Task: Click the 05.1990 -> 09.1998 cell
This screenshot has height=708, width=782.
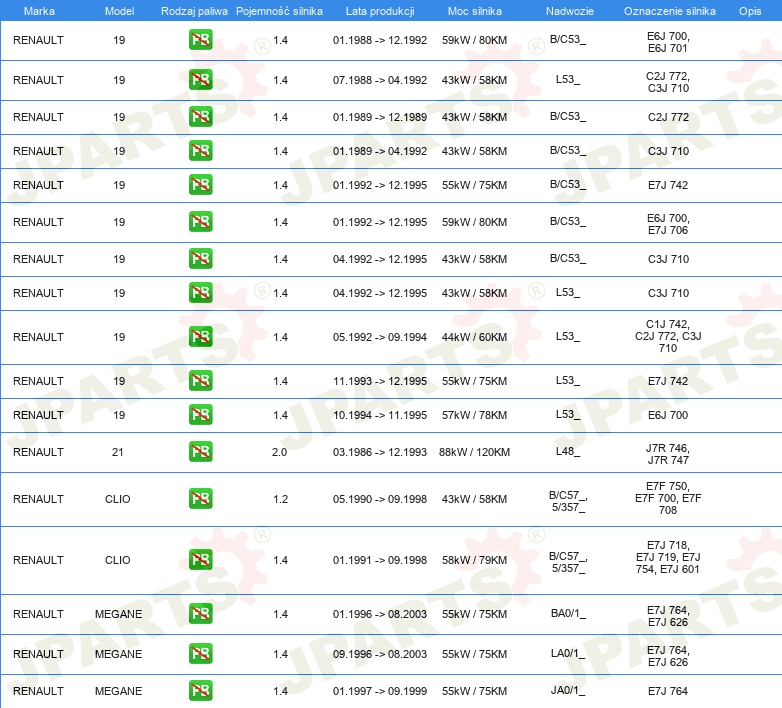Action: pyautogui.click(x=380, y=499)
